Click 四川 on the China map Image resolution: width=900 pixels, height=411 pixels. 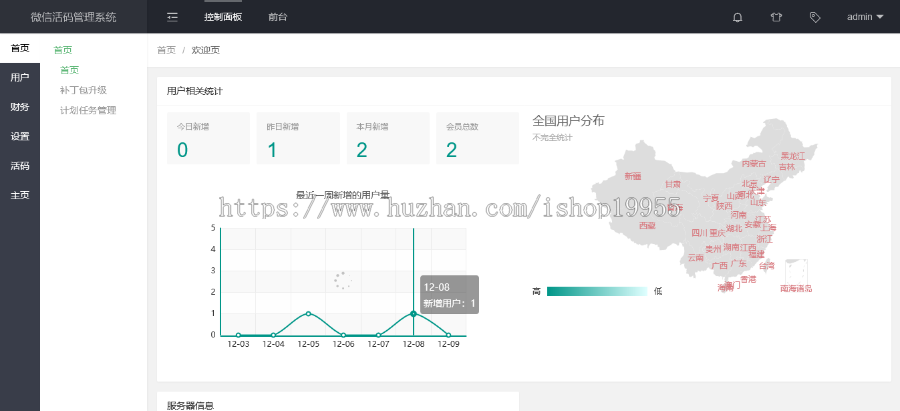(699, 233)
